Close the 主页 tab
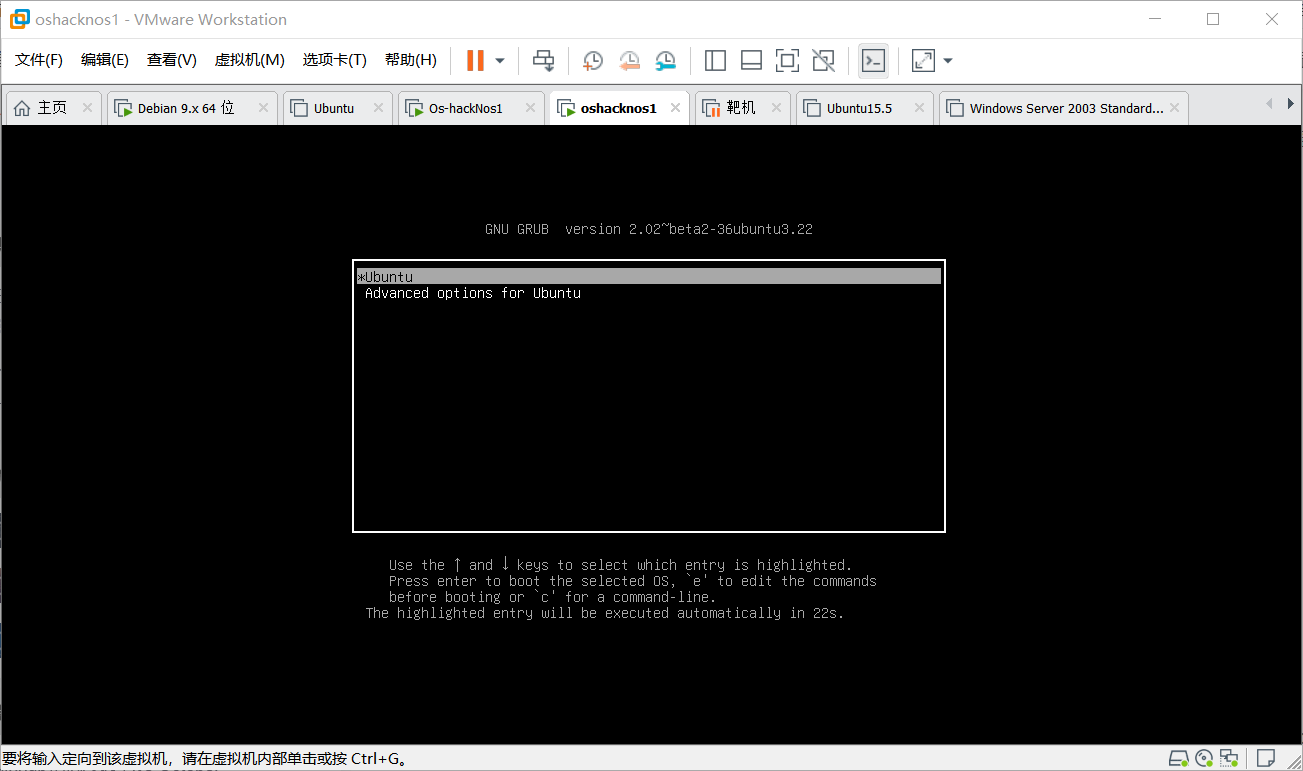The width and height of the screenshot is (1303, 771). 87,108
